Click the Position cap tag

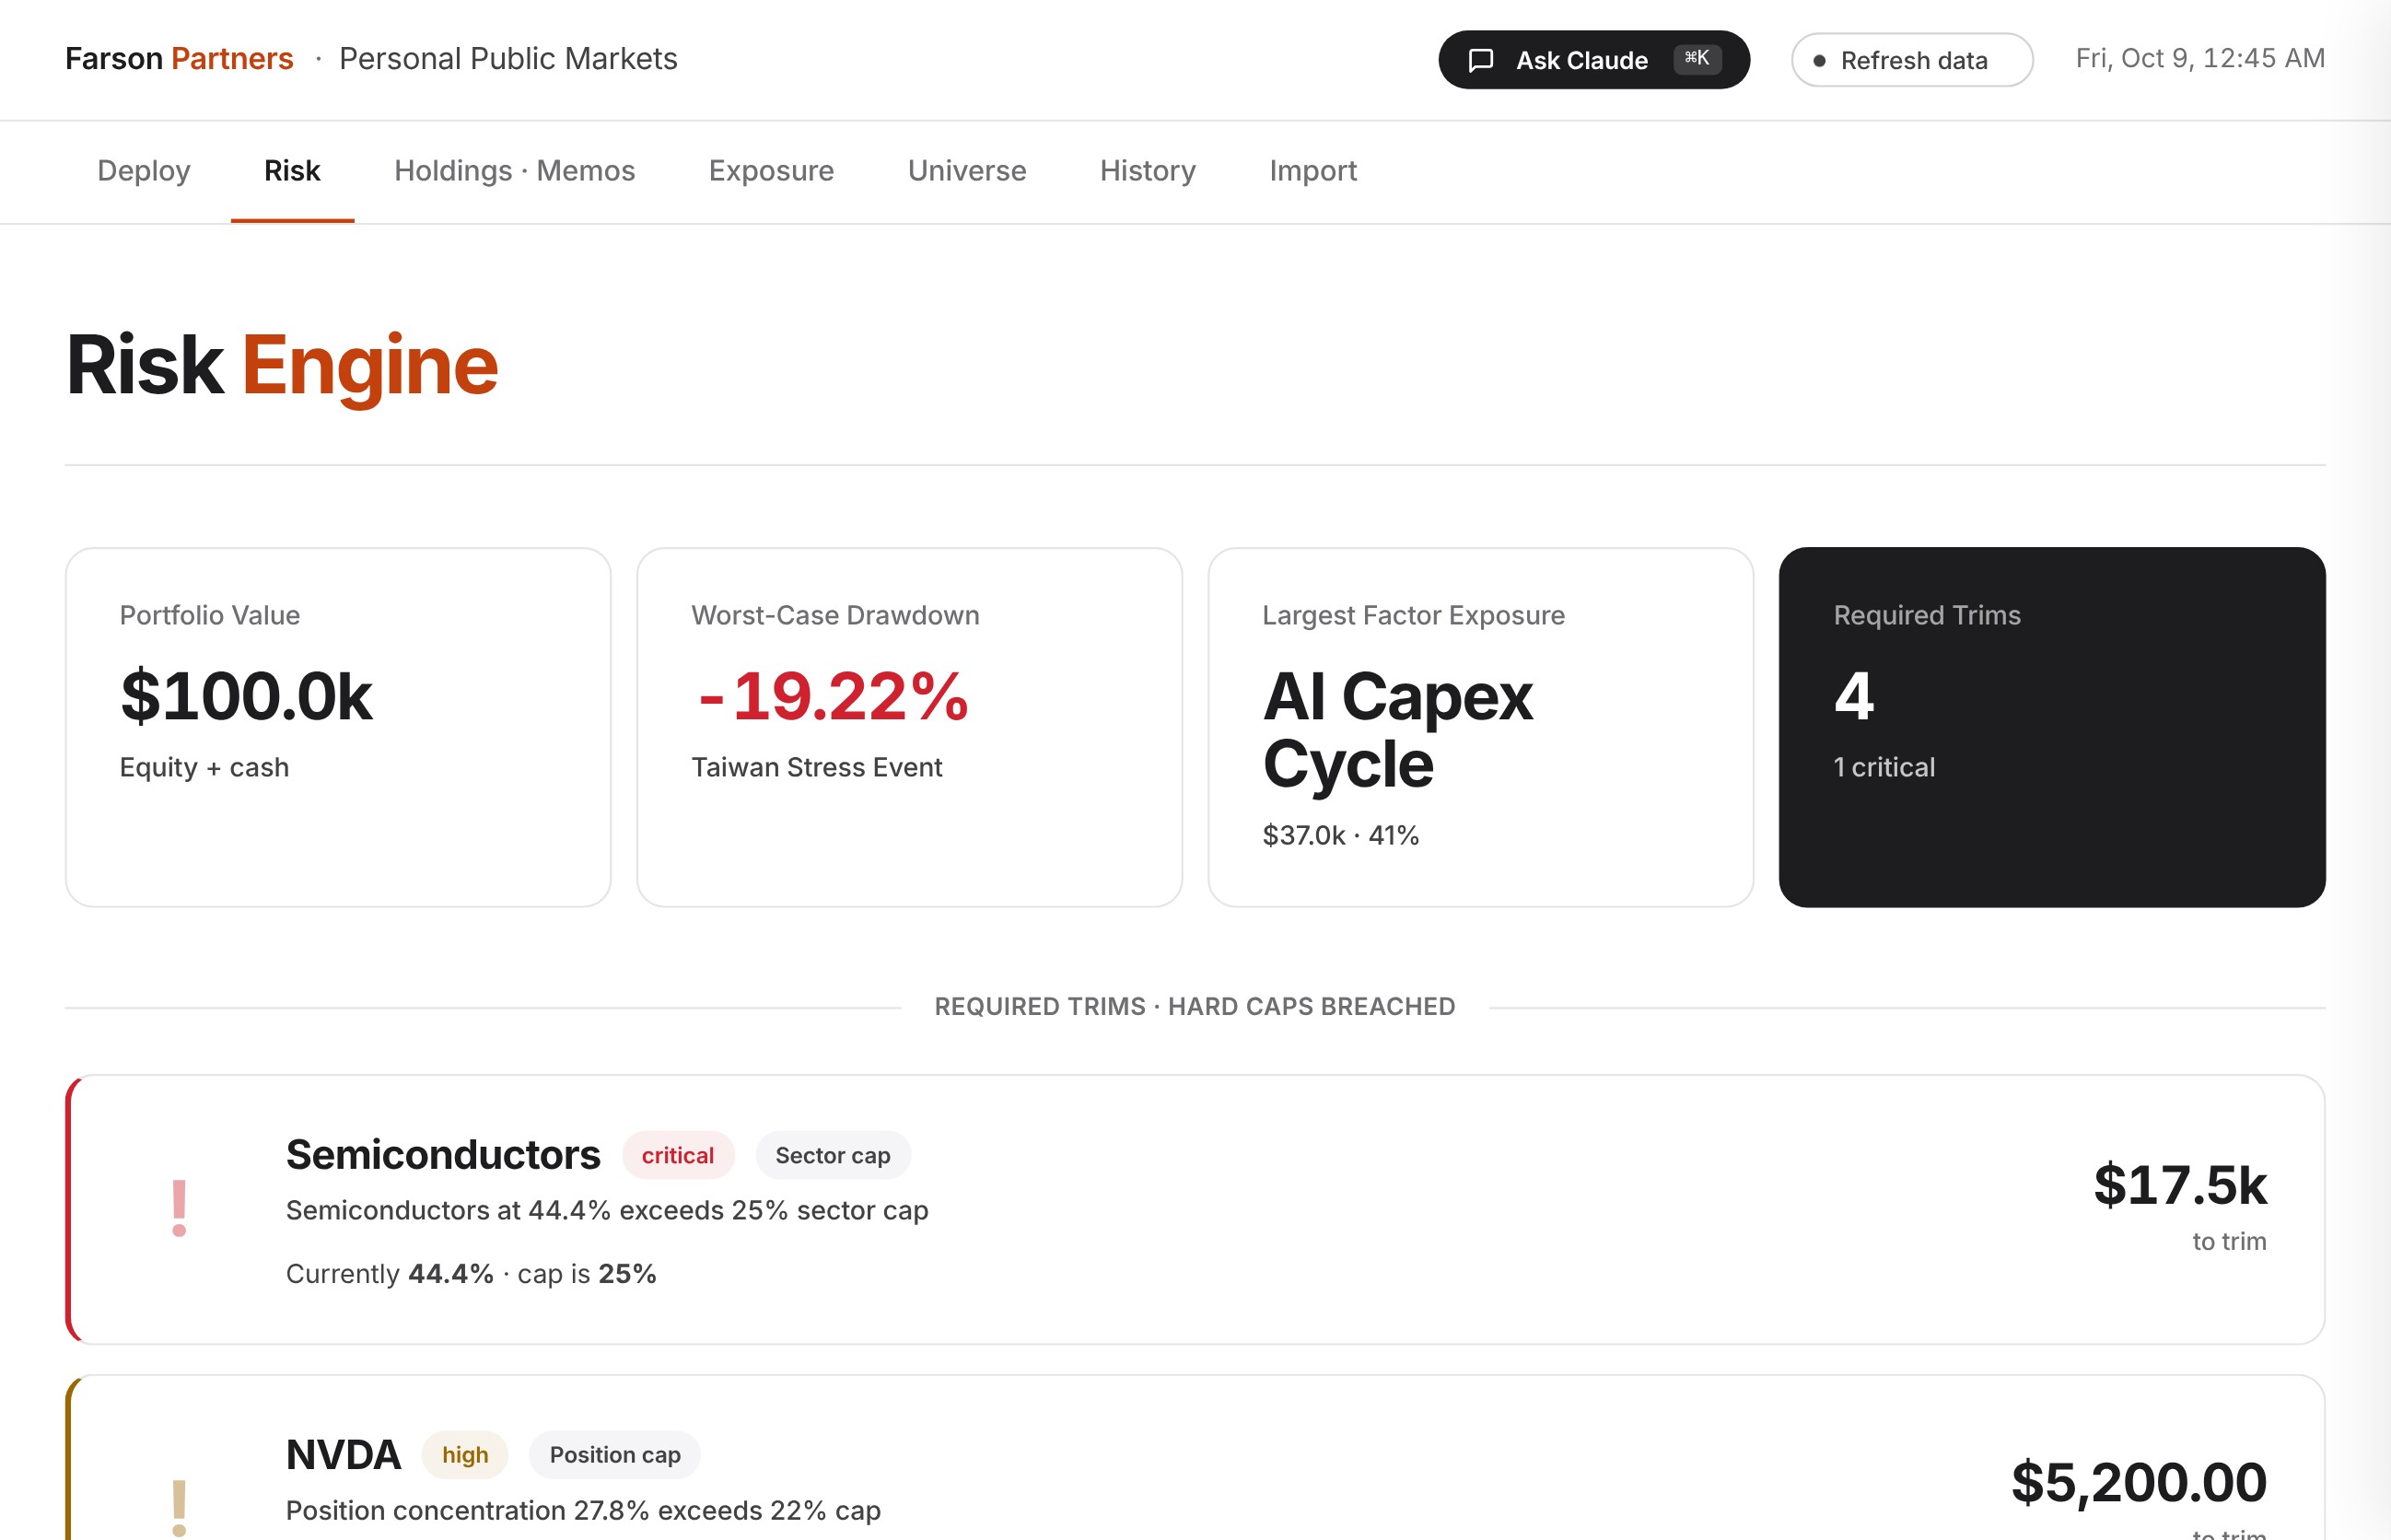tap(615, 1454)
